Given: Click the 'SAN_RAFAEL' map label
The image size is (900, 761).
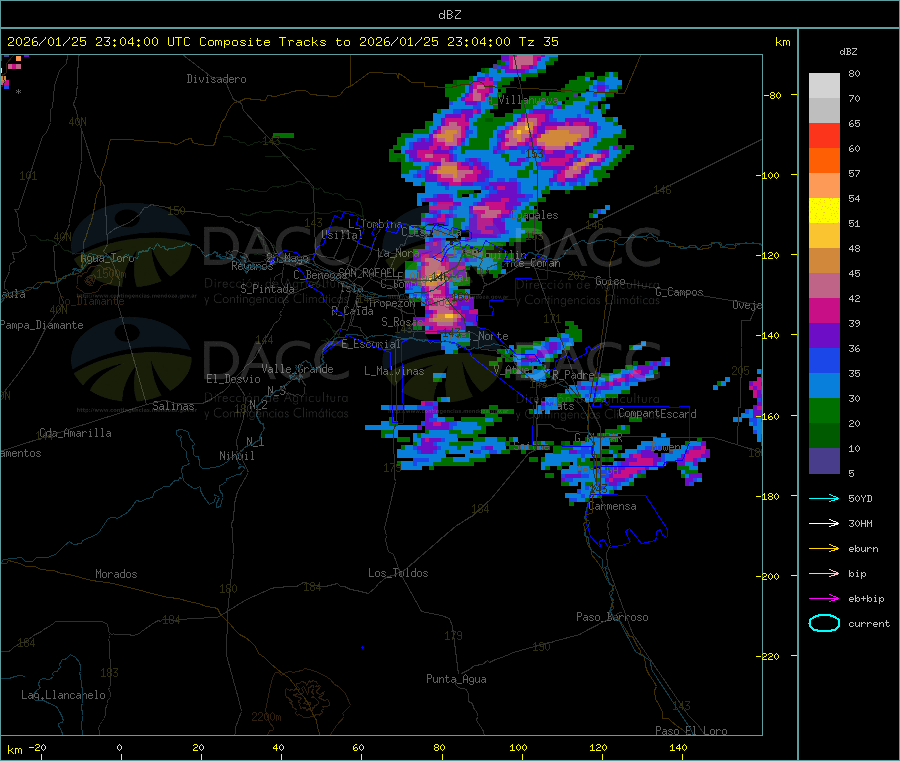Looking at the screenshot, I should tap(367, 272).
